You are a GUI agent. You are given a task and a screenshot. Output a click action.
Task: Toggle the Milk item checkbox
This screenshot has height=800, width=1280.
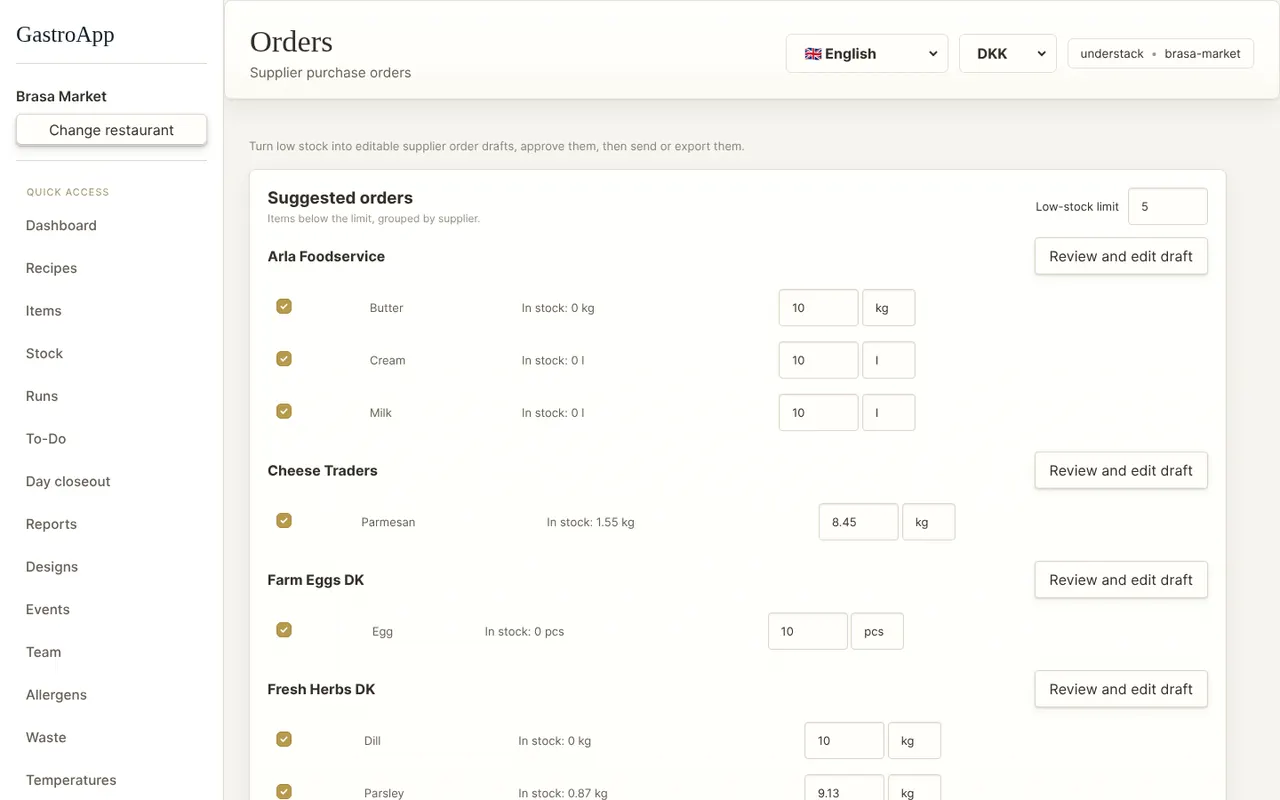(x=284, y=411)
